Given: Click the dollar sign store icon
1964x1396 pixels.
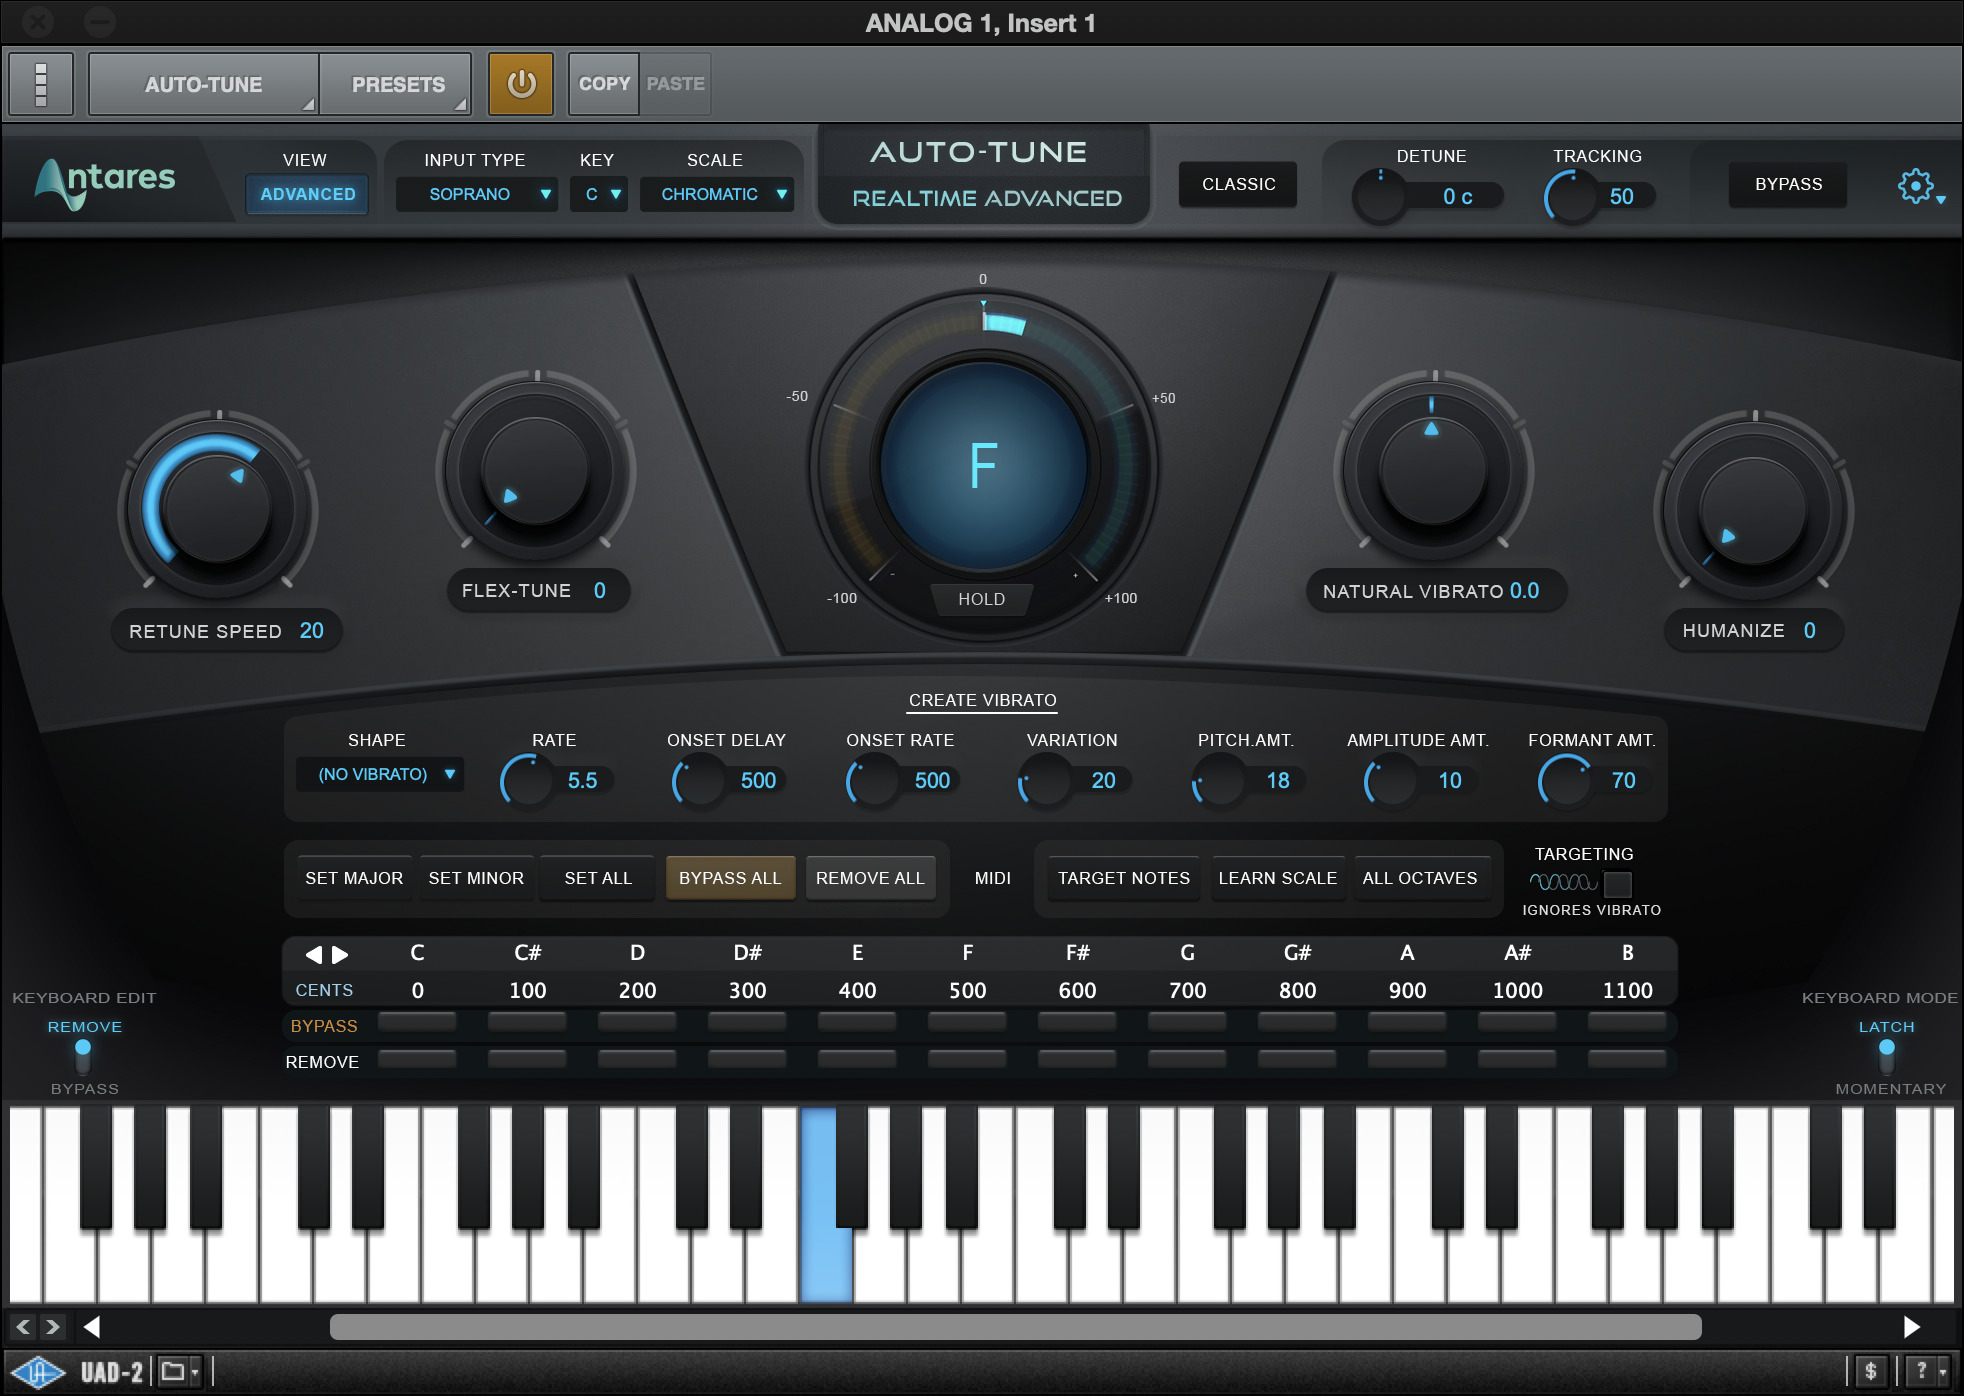Looking at the screenshot, I should point(1870,1371).
